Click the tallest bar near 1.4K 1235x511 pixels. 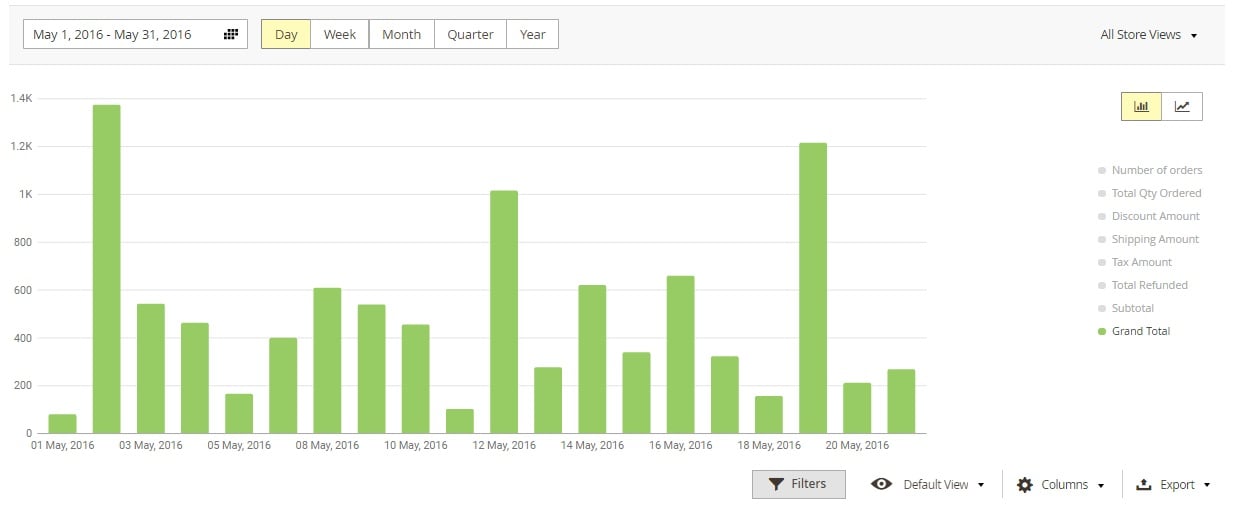coord(106,269)
